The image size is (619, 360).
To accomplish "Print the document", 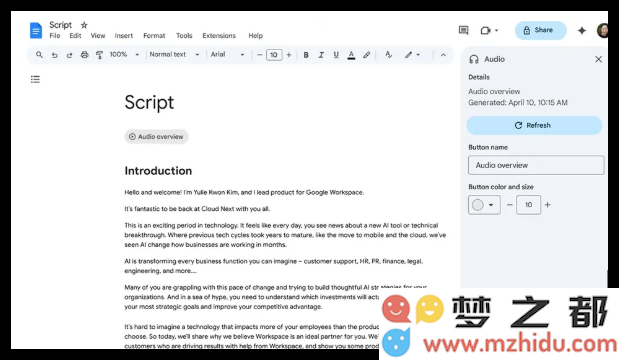I will point(84,55).
